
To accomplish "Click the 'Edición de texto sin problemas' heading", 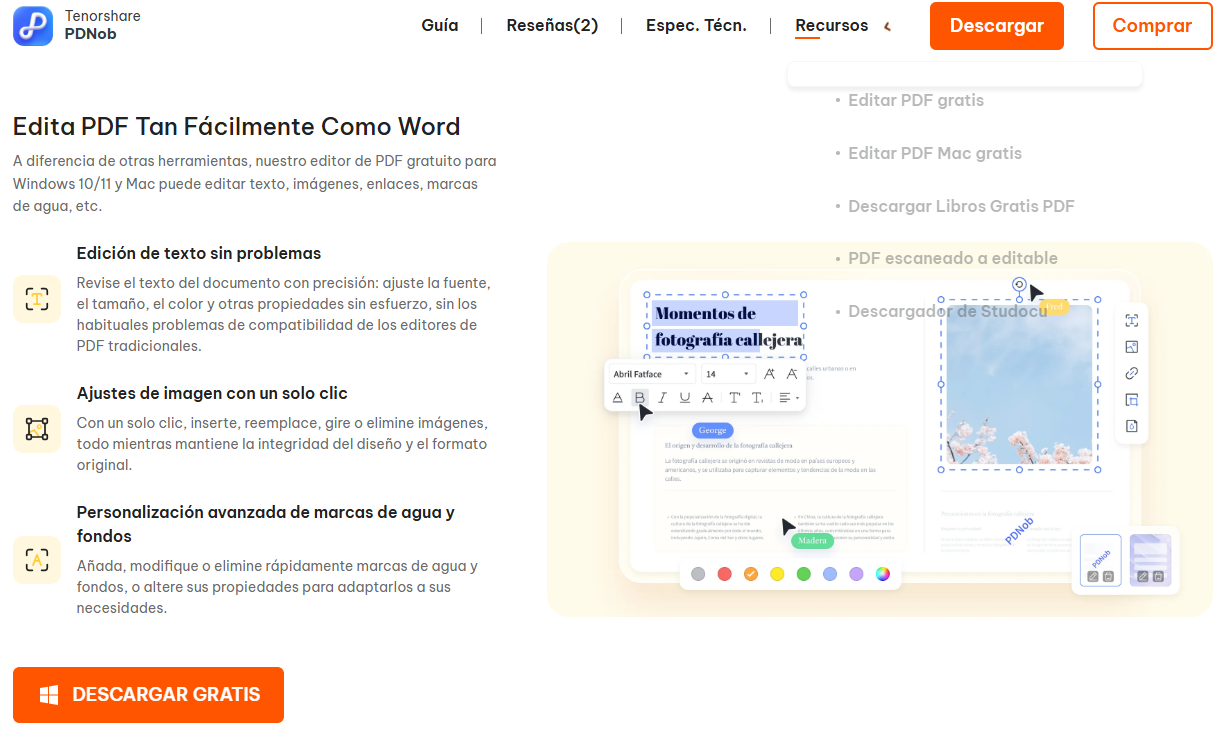I will pos(199,253).
